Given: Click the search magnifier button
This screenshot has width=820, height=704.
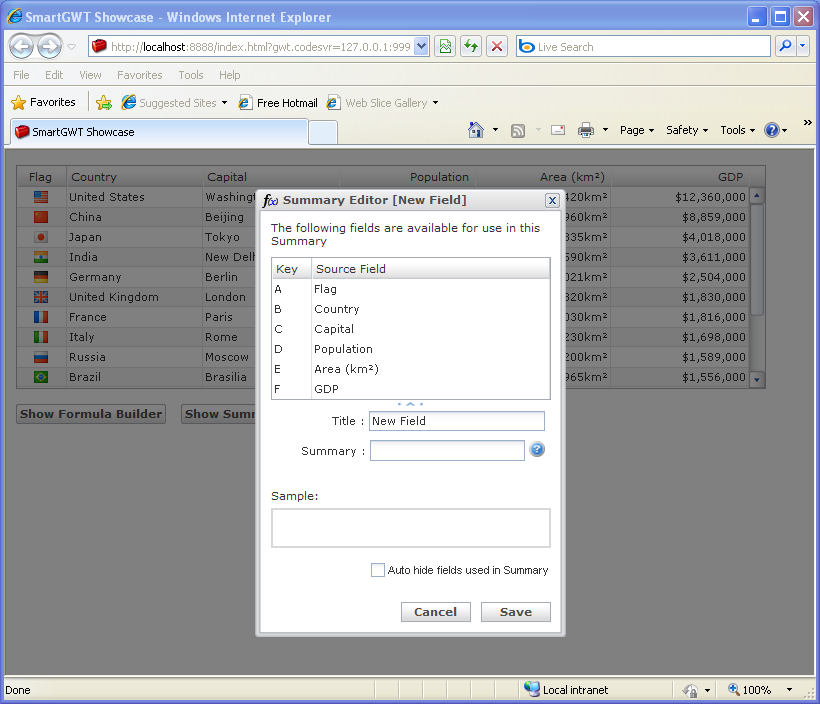Looking at the screenshot, I should 785,46.
